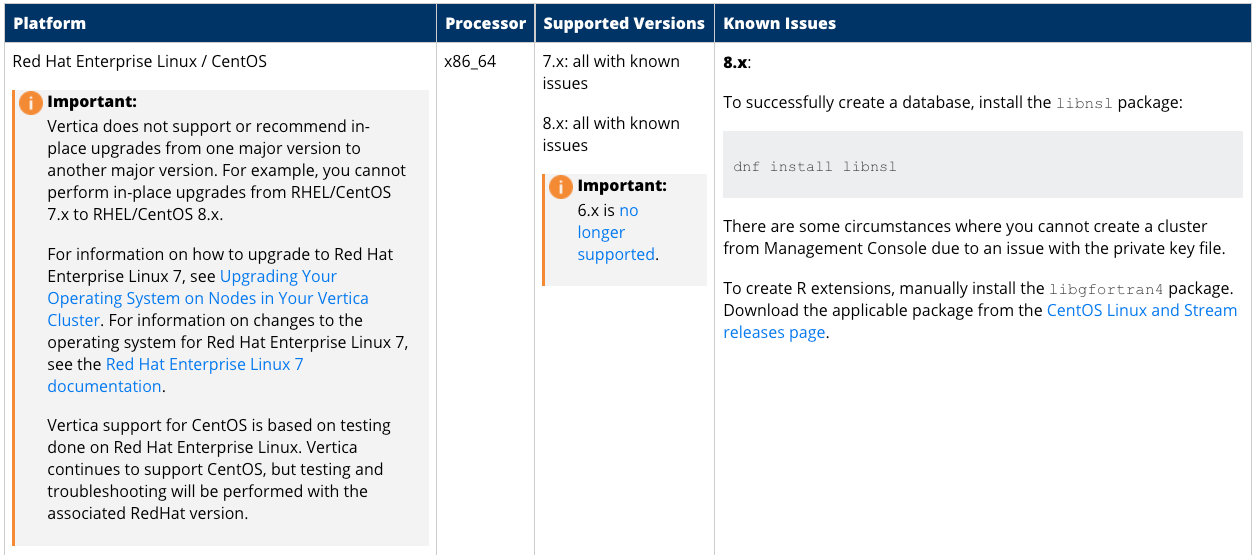Open 'Upgrading Your Operating System on Nodes' link

(x=208, y=298)
